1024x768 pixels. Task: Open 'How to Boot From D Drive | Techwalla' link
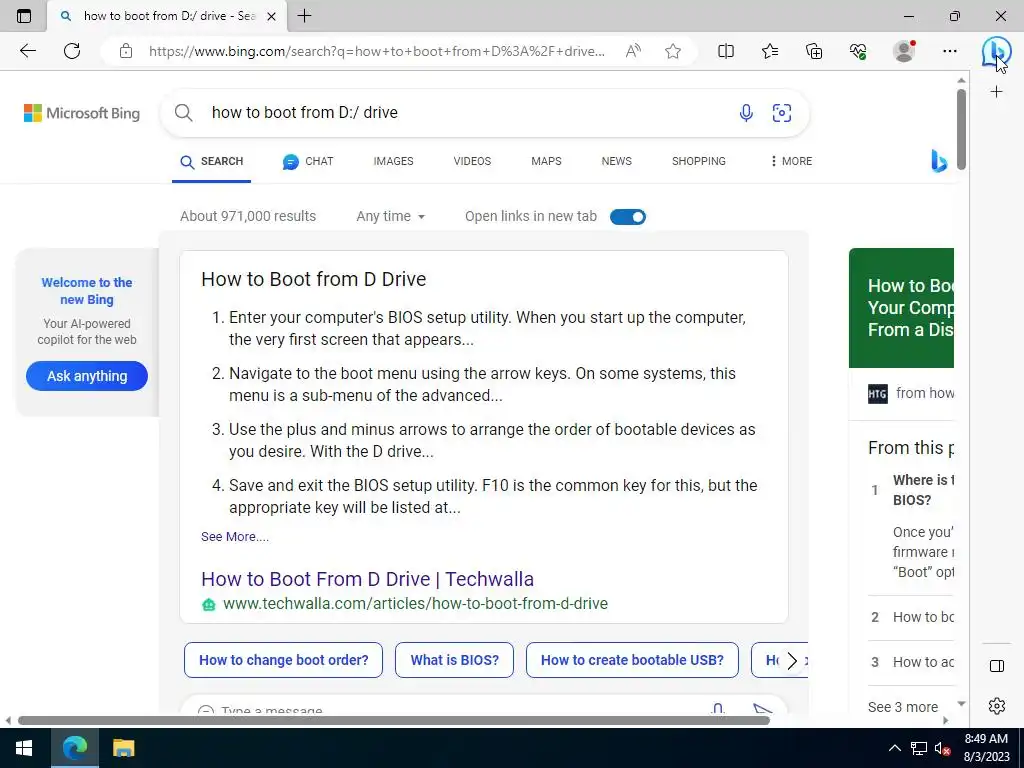coord(368,579)
